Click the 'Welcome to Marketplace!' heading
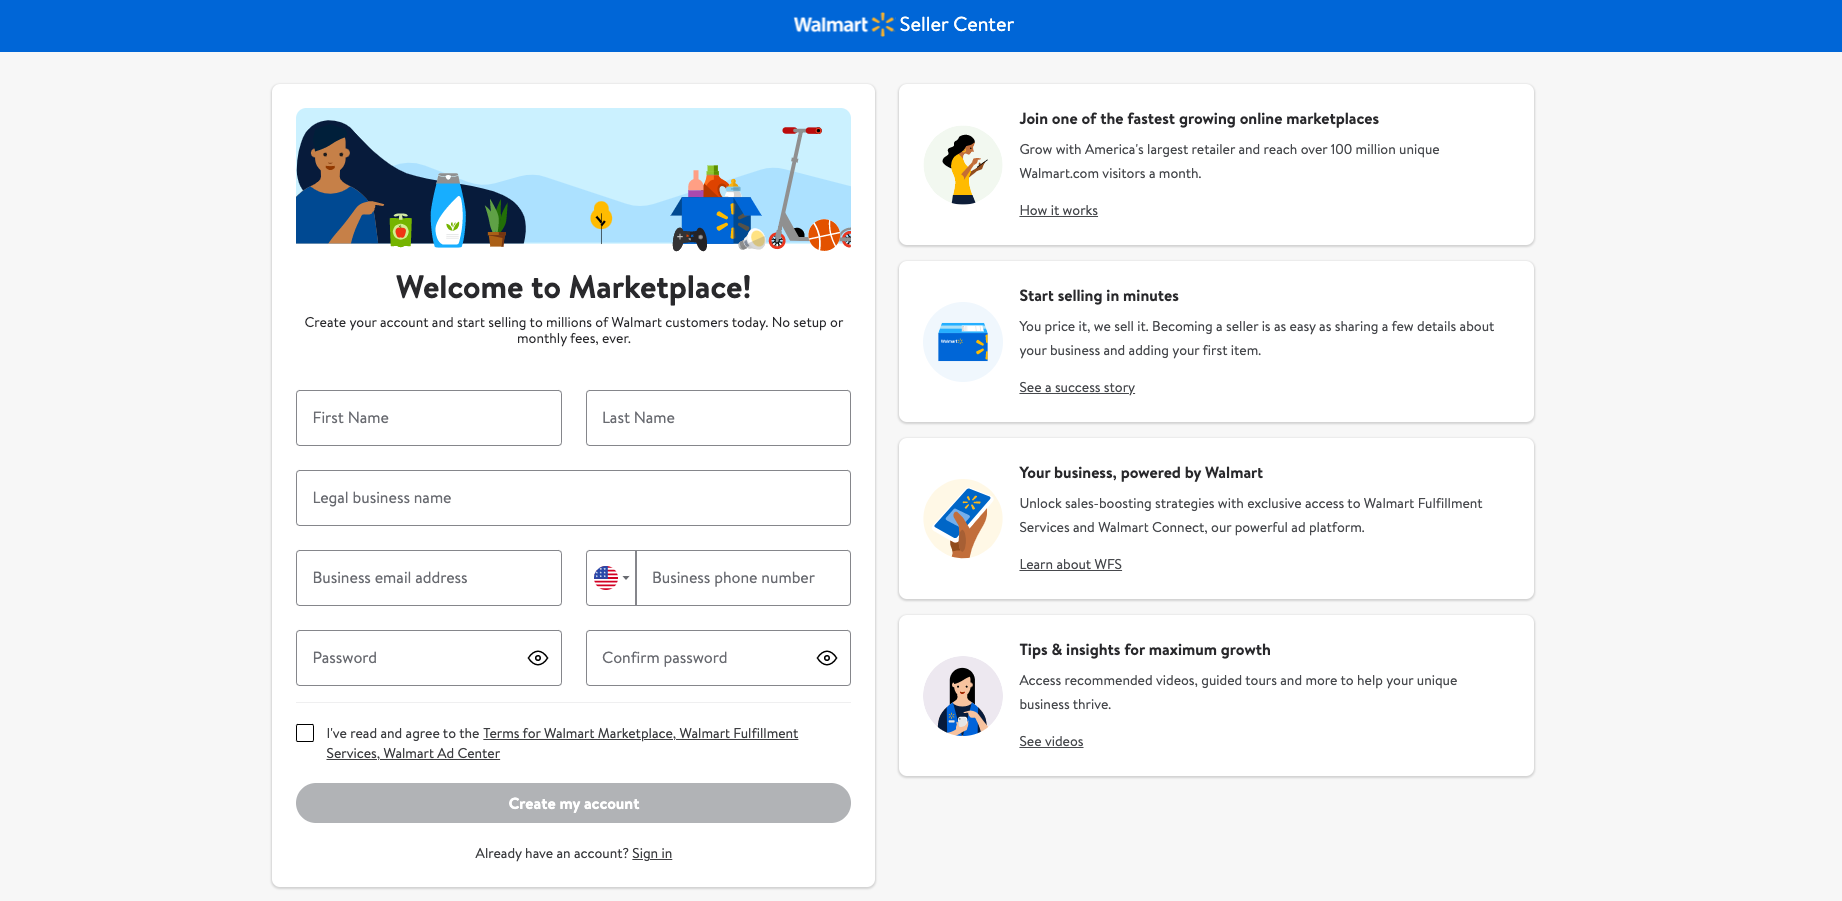This screenshot has height=901, width=1842. coord(573,287)
